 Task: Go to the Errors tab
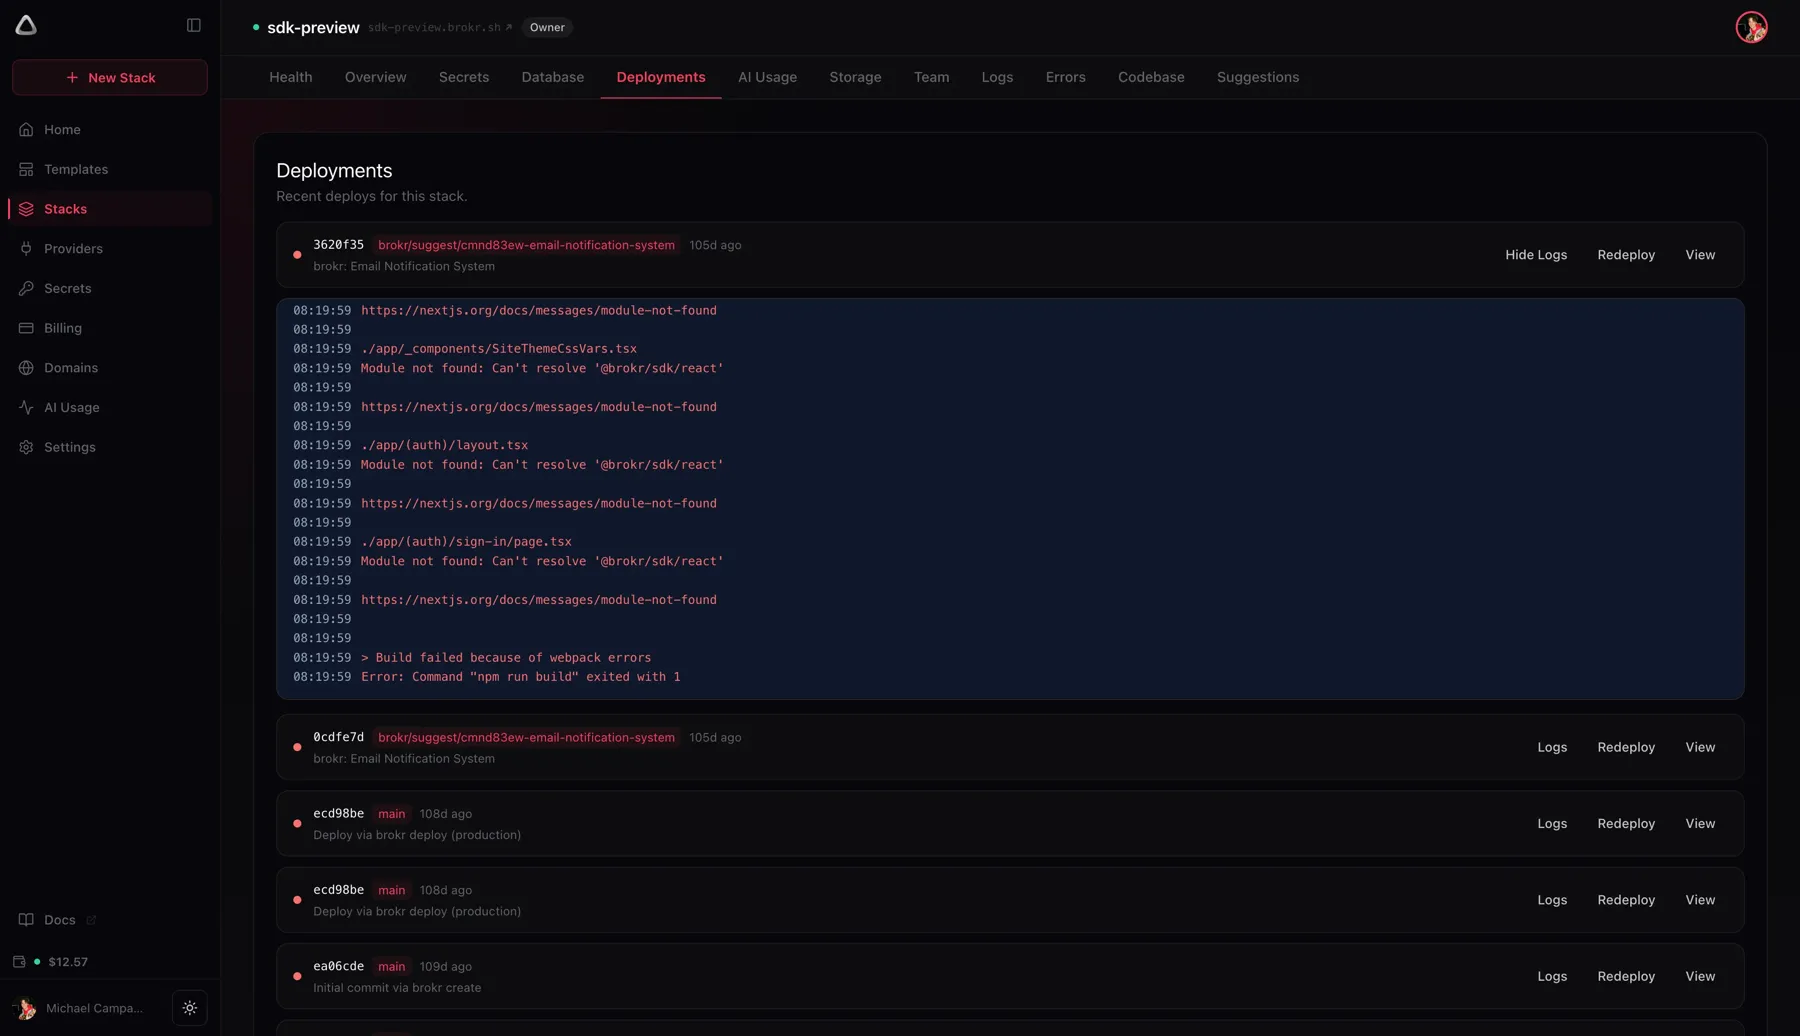click(1065, 77)
